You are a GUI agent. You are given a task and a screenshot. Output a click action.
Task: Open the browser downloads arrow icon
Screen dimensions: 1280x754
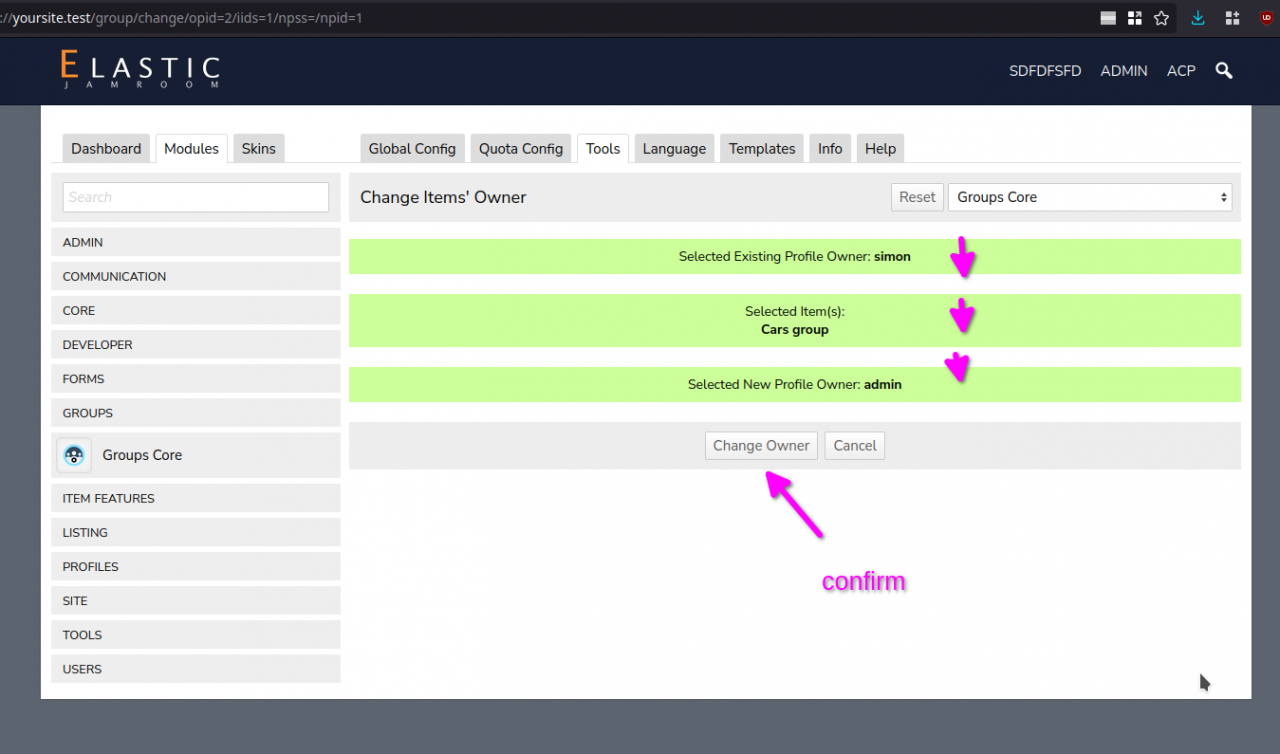click(x=1198, y=18)
